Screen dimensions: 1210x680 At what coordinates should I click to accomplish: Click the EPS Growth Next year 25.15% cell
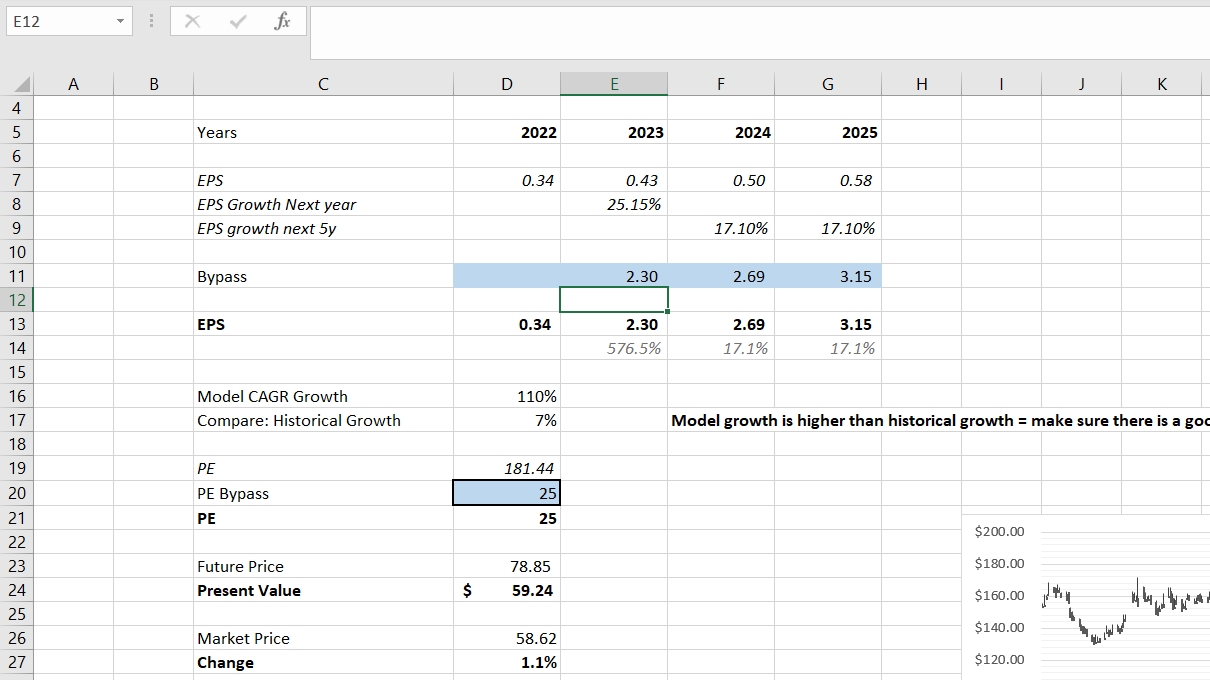[614, 204]
